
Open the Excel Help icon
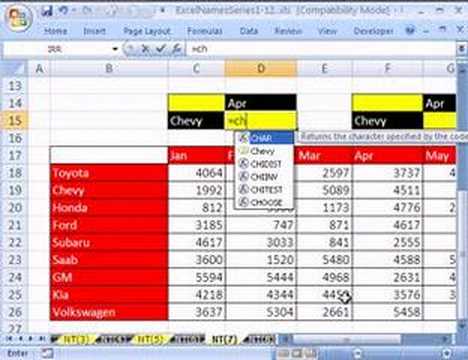coord(410,31)
